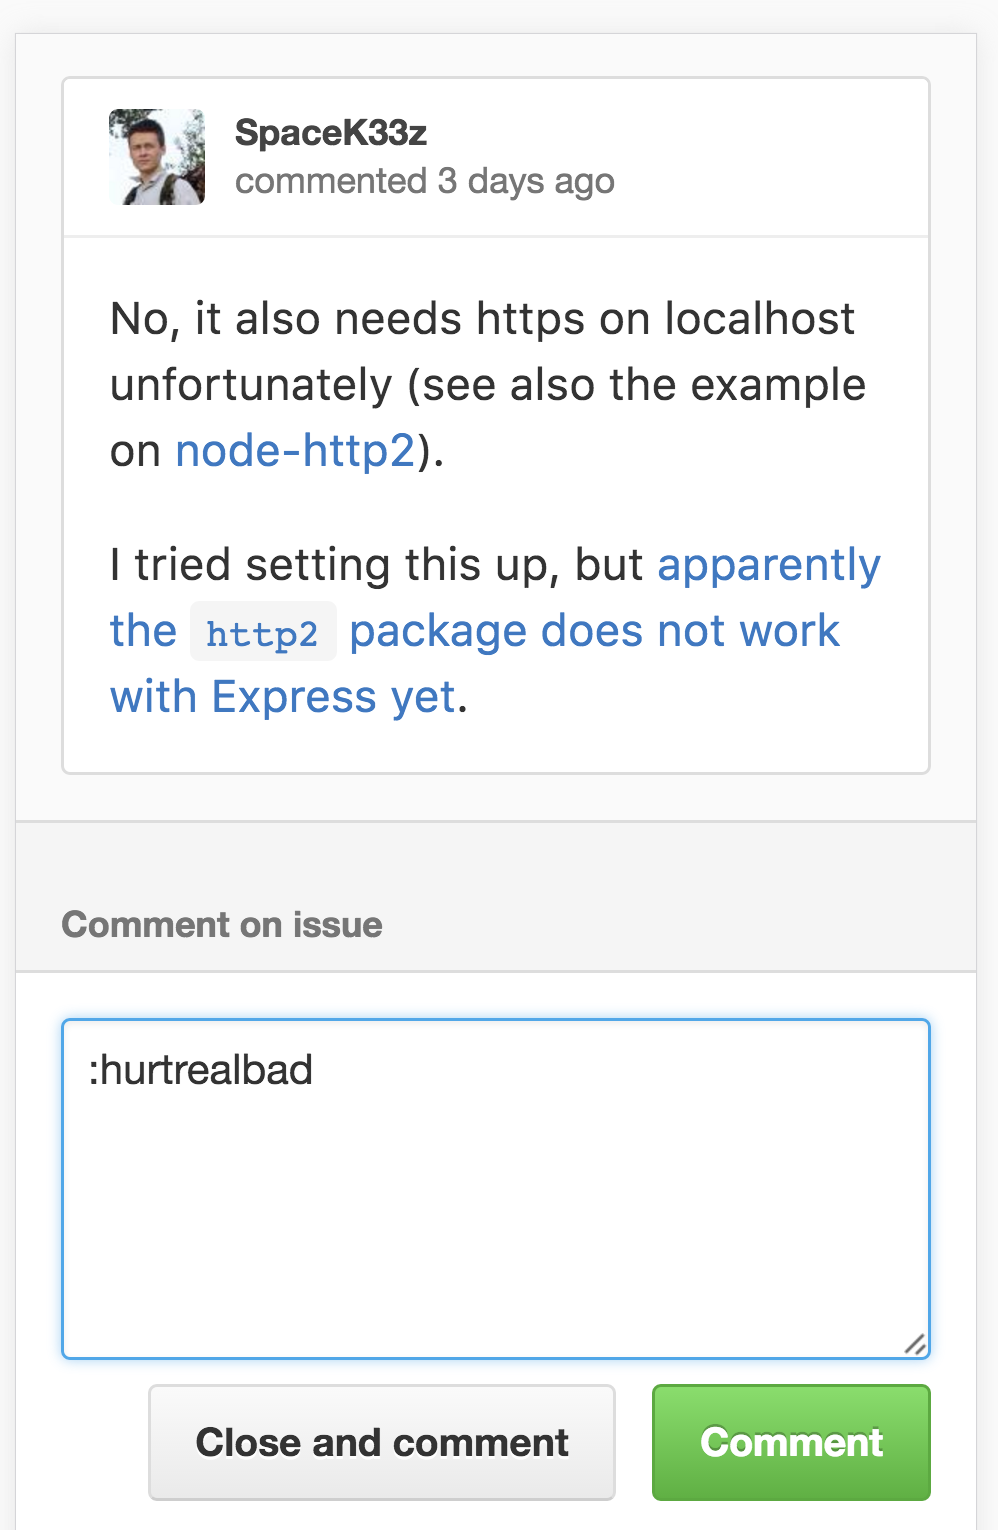Image resolution: width=998 pixels, height=1530 pixels.
Task: Submit with the green Comment button
Action: pyautogui.click(x=791, y=1442)
